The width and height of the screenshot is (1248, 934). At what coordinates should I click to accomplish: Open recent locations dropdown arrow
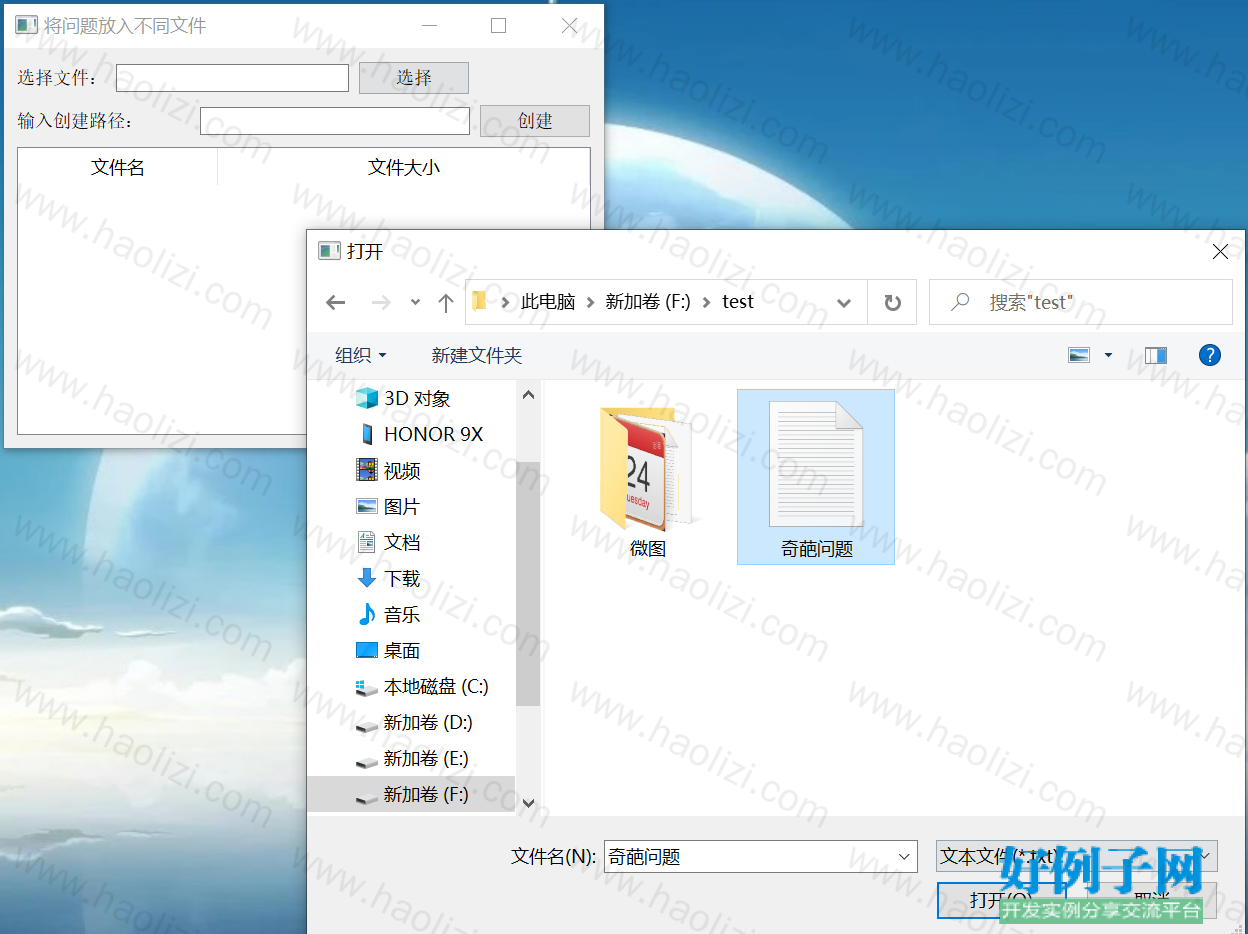pyautogui.click(x=415, y=302)
